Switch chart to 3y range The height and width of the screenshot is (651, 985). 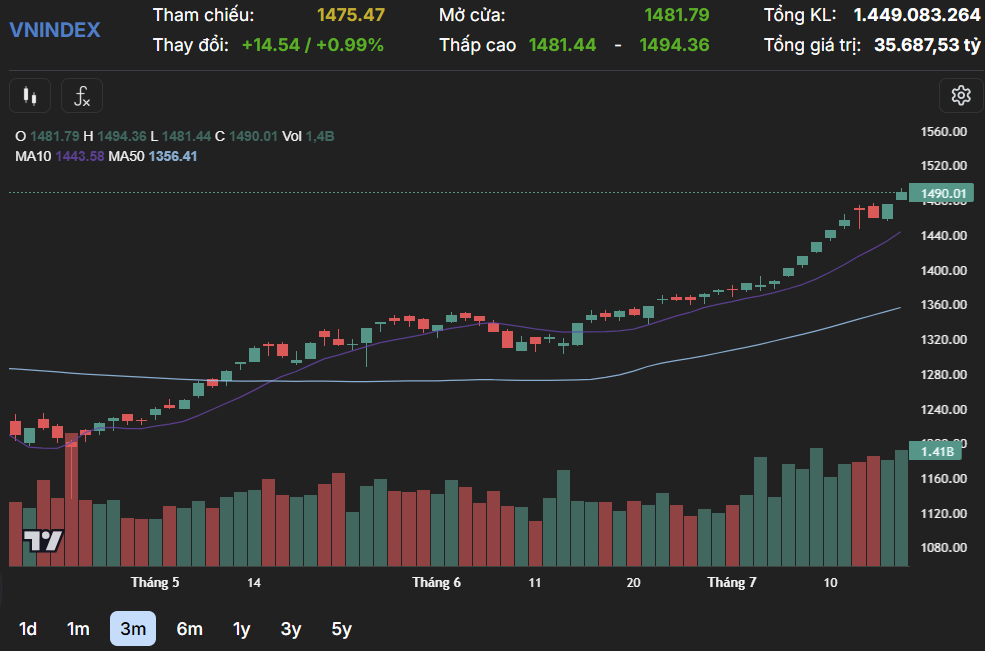(x=291, y=629)
